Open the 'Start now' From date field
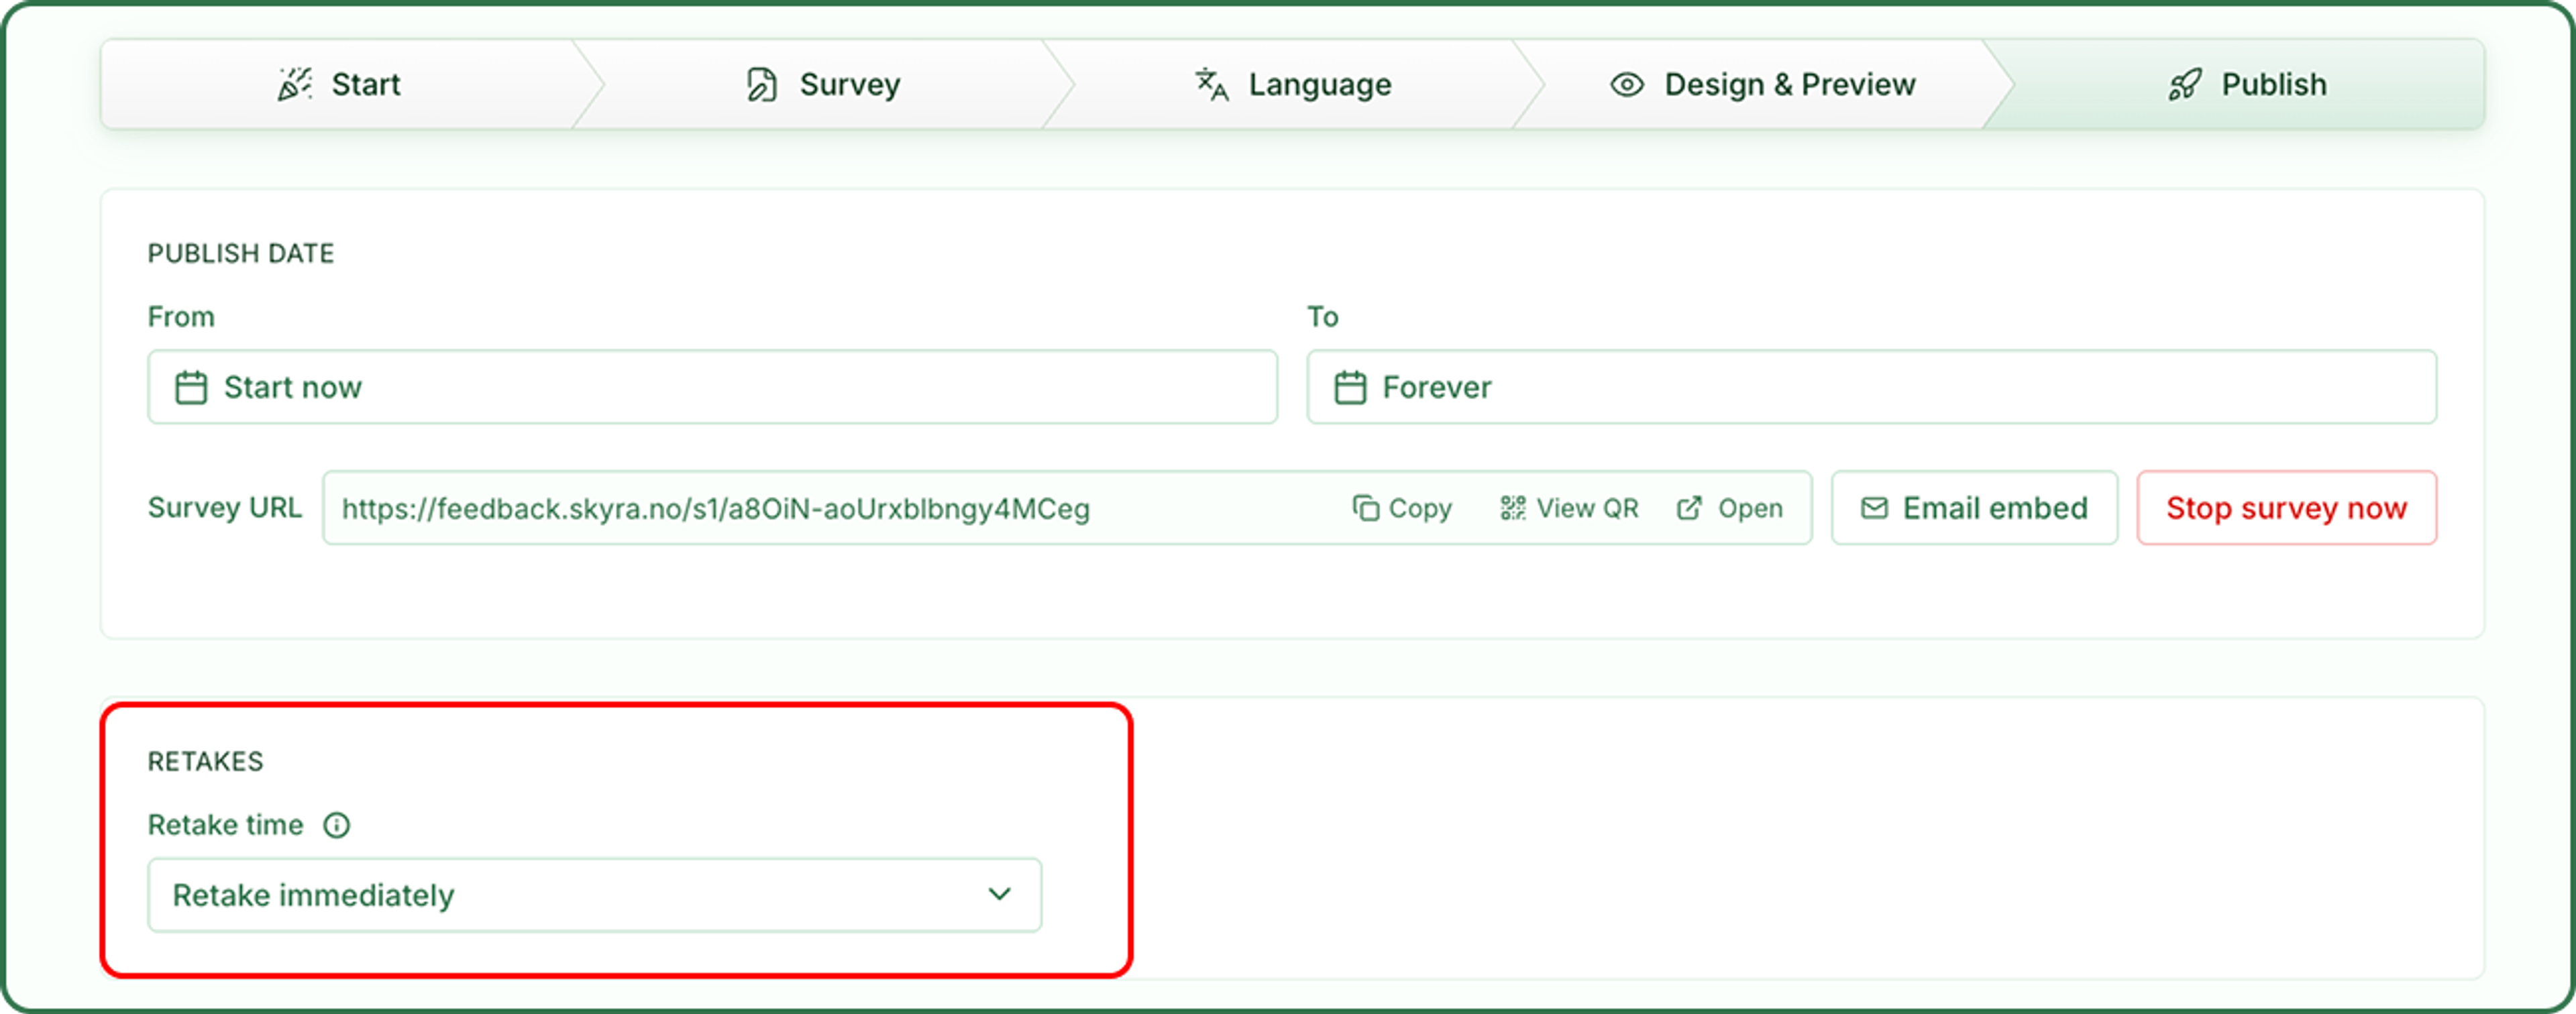This screenshot has width=2576, height=1014. [x=712, y=387]
